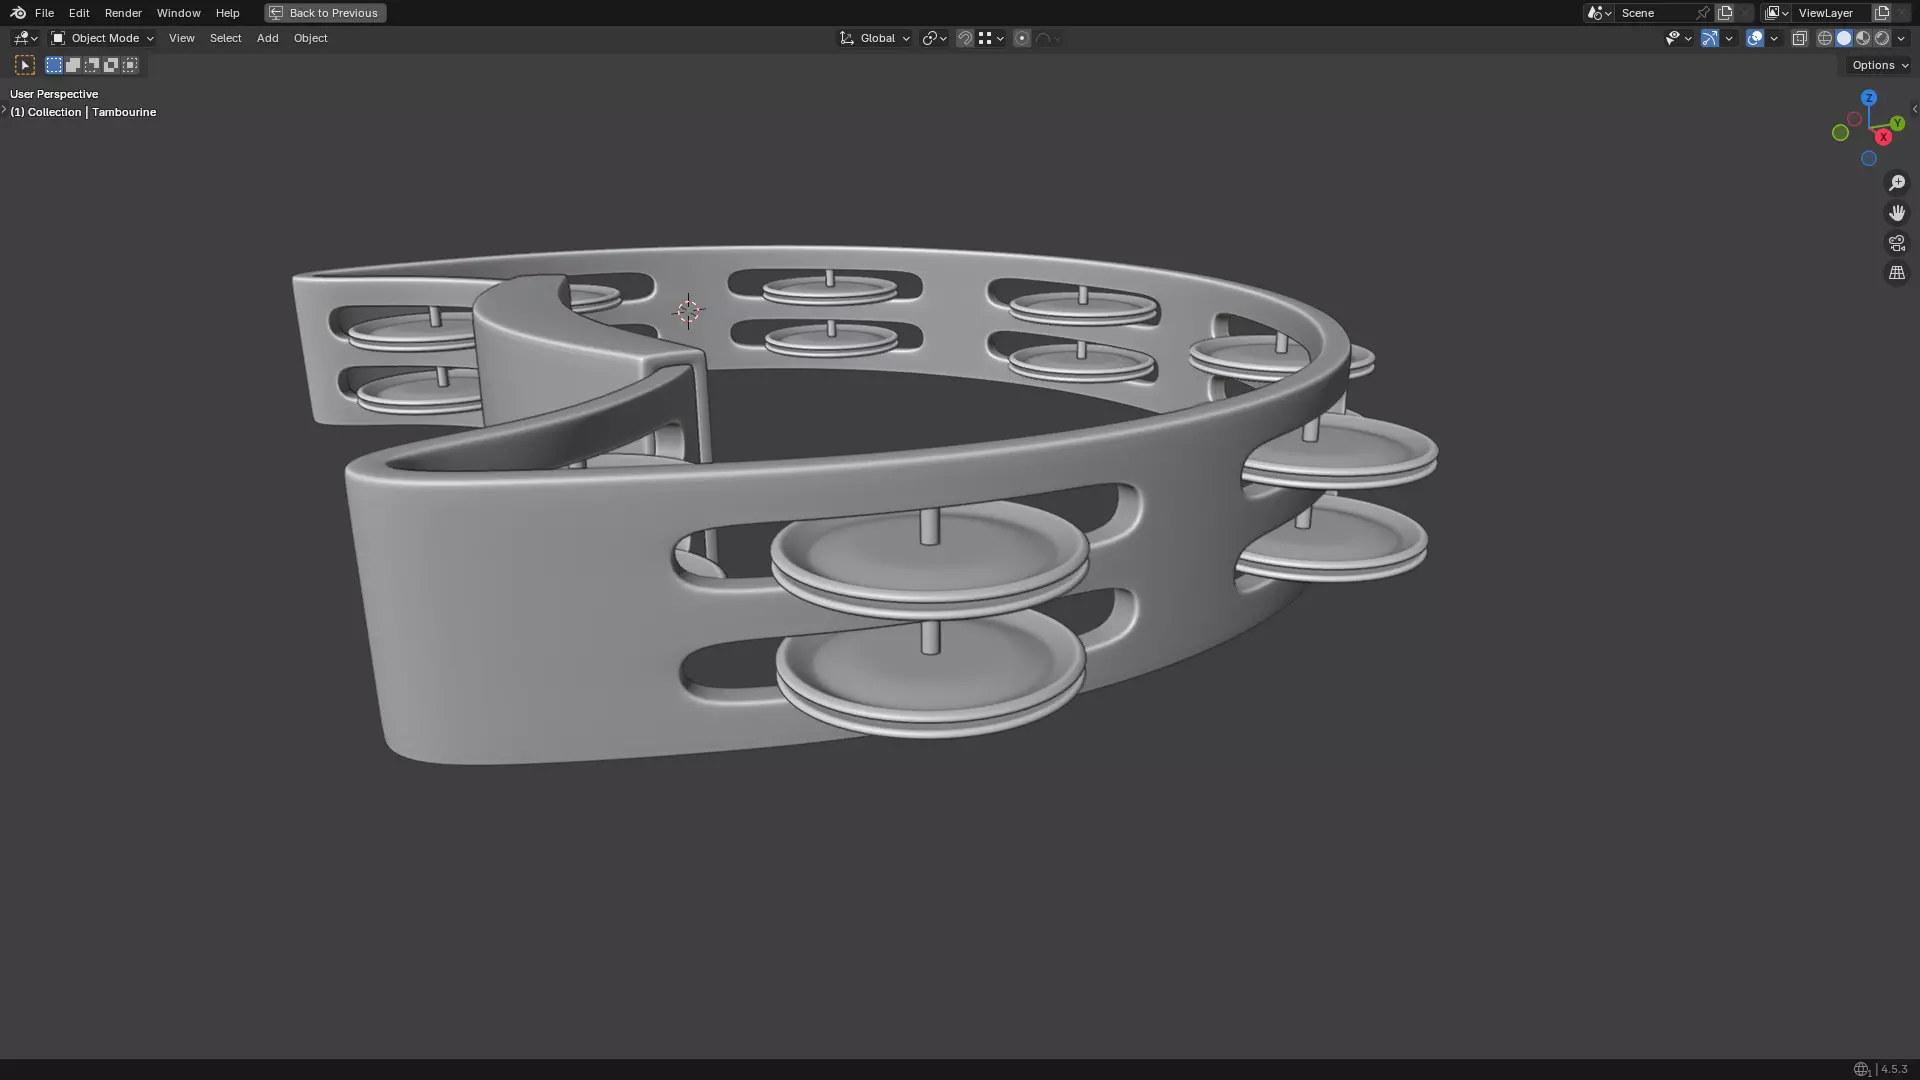Switch perspective/orthographic with grid icon
This screenshot has height=1080, width=1920.
pyautogui.click(x=1896, y=273)
